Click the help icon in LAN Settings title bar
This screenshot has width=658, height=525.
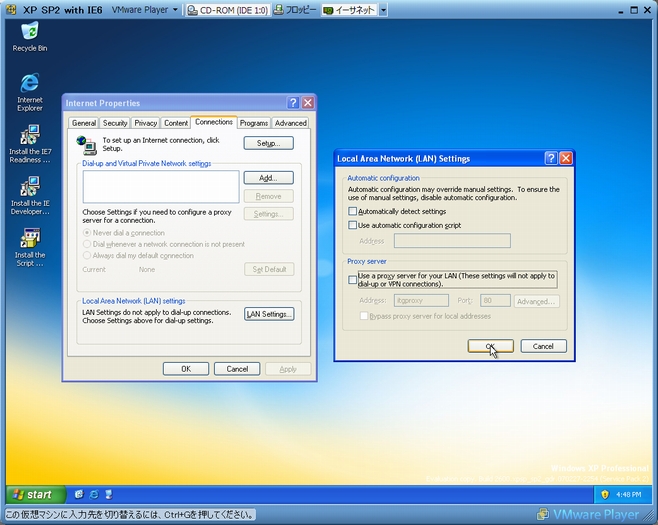[551, 158]
